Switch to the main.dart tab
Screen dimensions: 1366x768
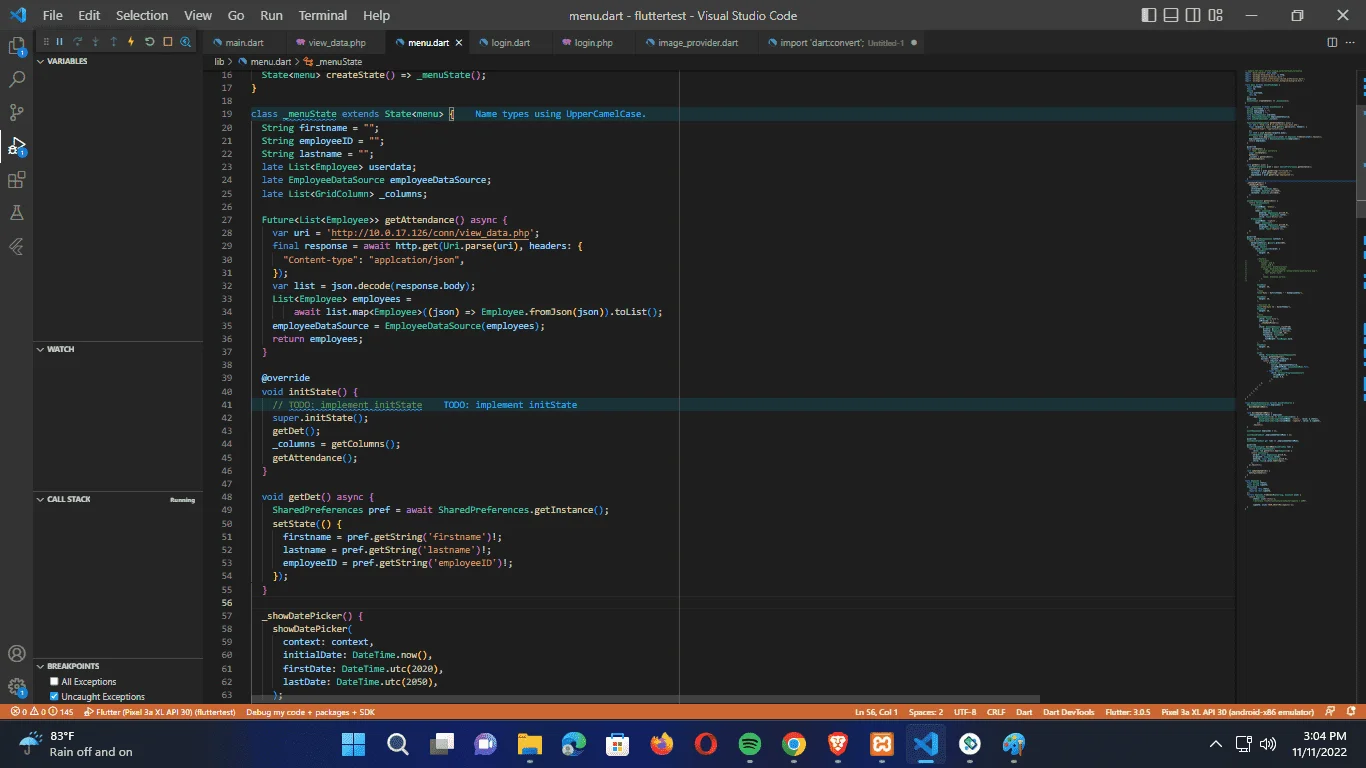pos(244,43)
